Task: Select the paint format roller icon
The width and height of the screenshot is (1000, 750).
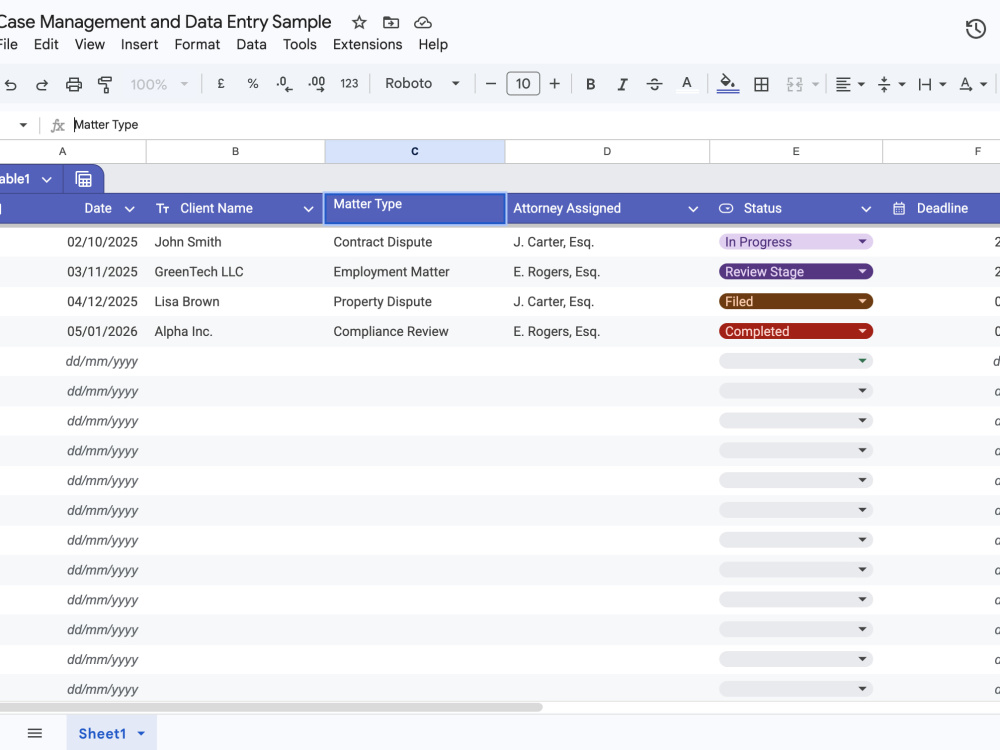Action: pos(105,84)
